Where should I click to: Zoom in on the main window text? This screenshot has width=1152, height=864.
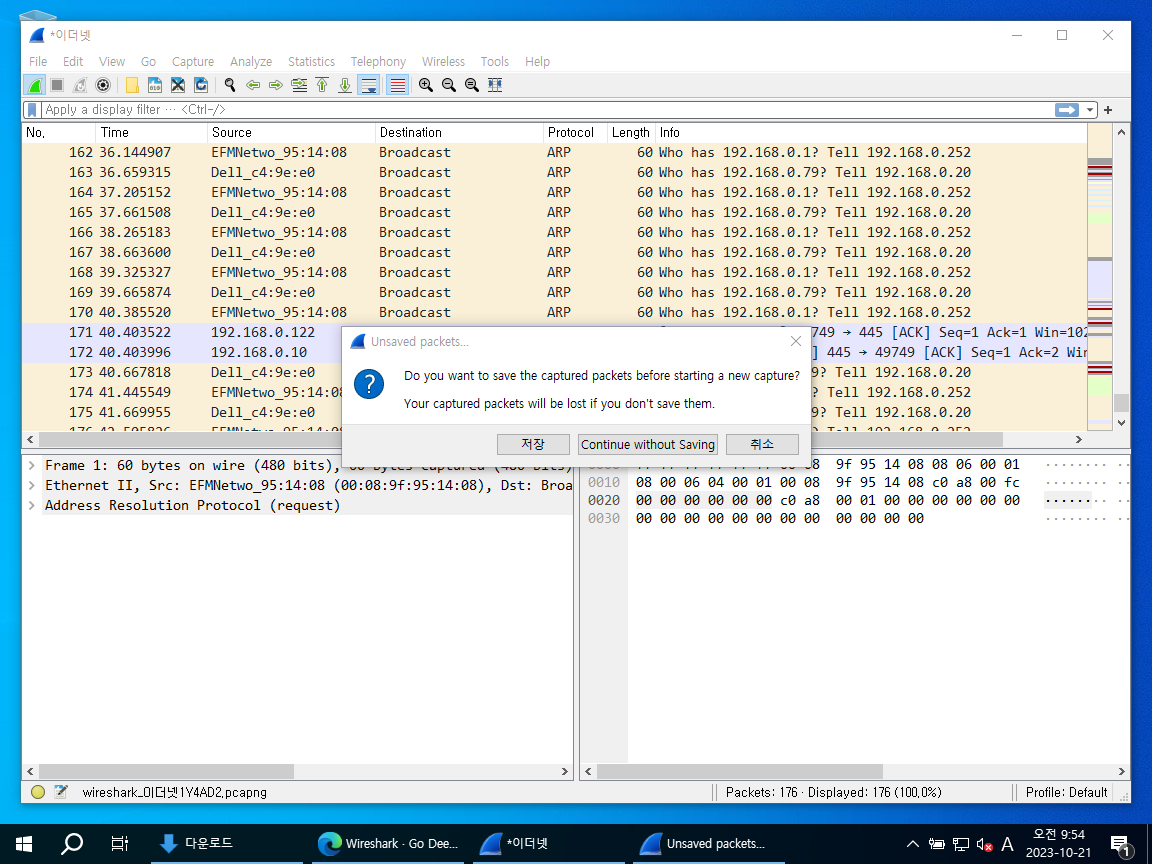coord(425,85)
